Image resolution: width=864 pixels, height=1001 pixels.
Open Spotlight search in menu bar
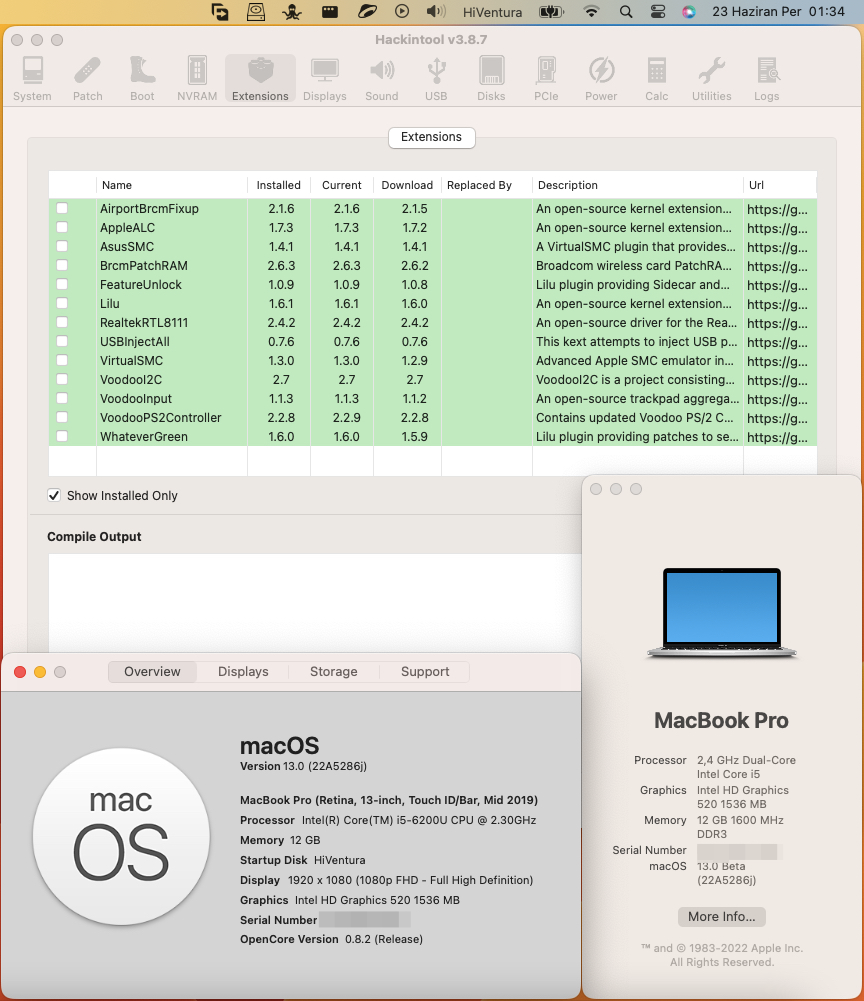click(626, 12)
